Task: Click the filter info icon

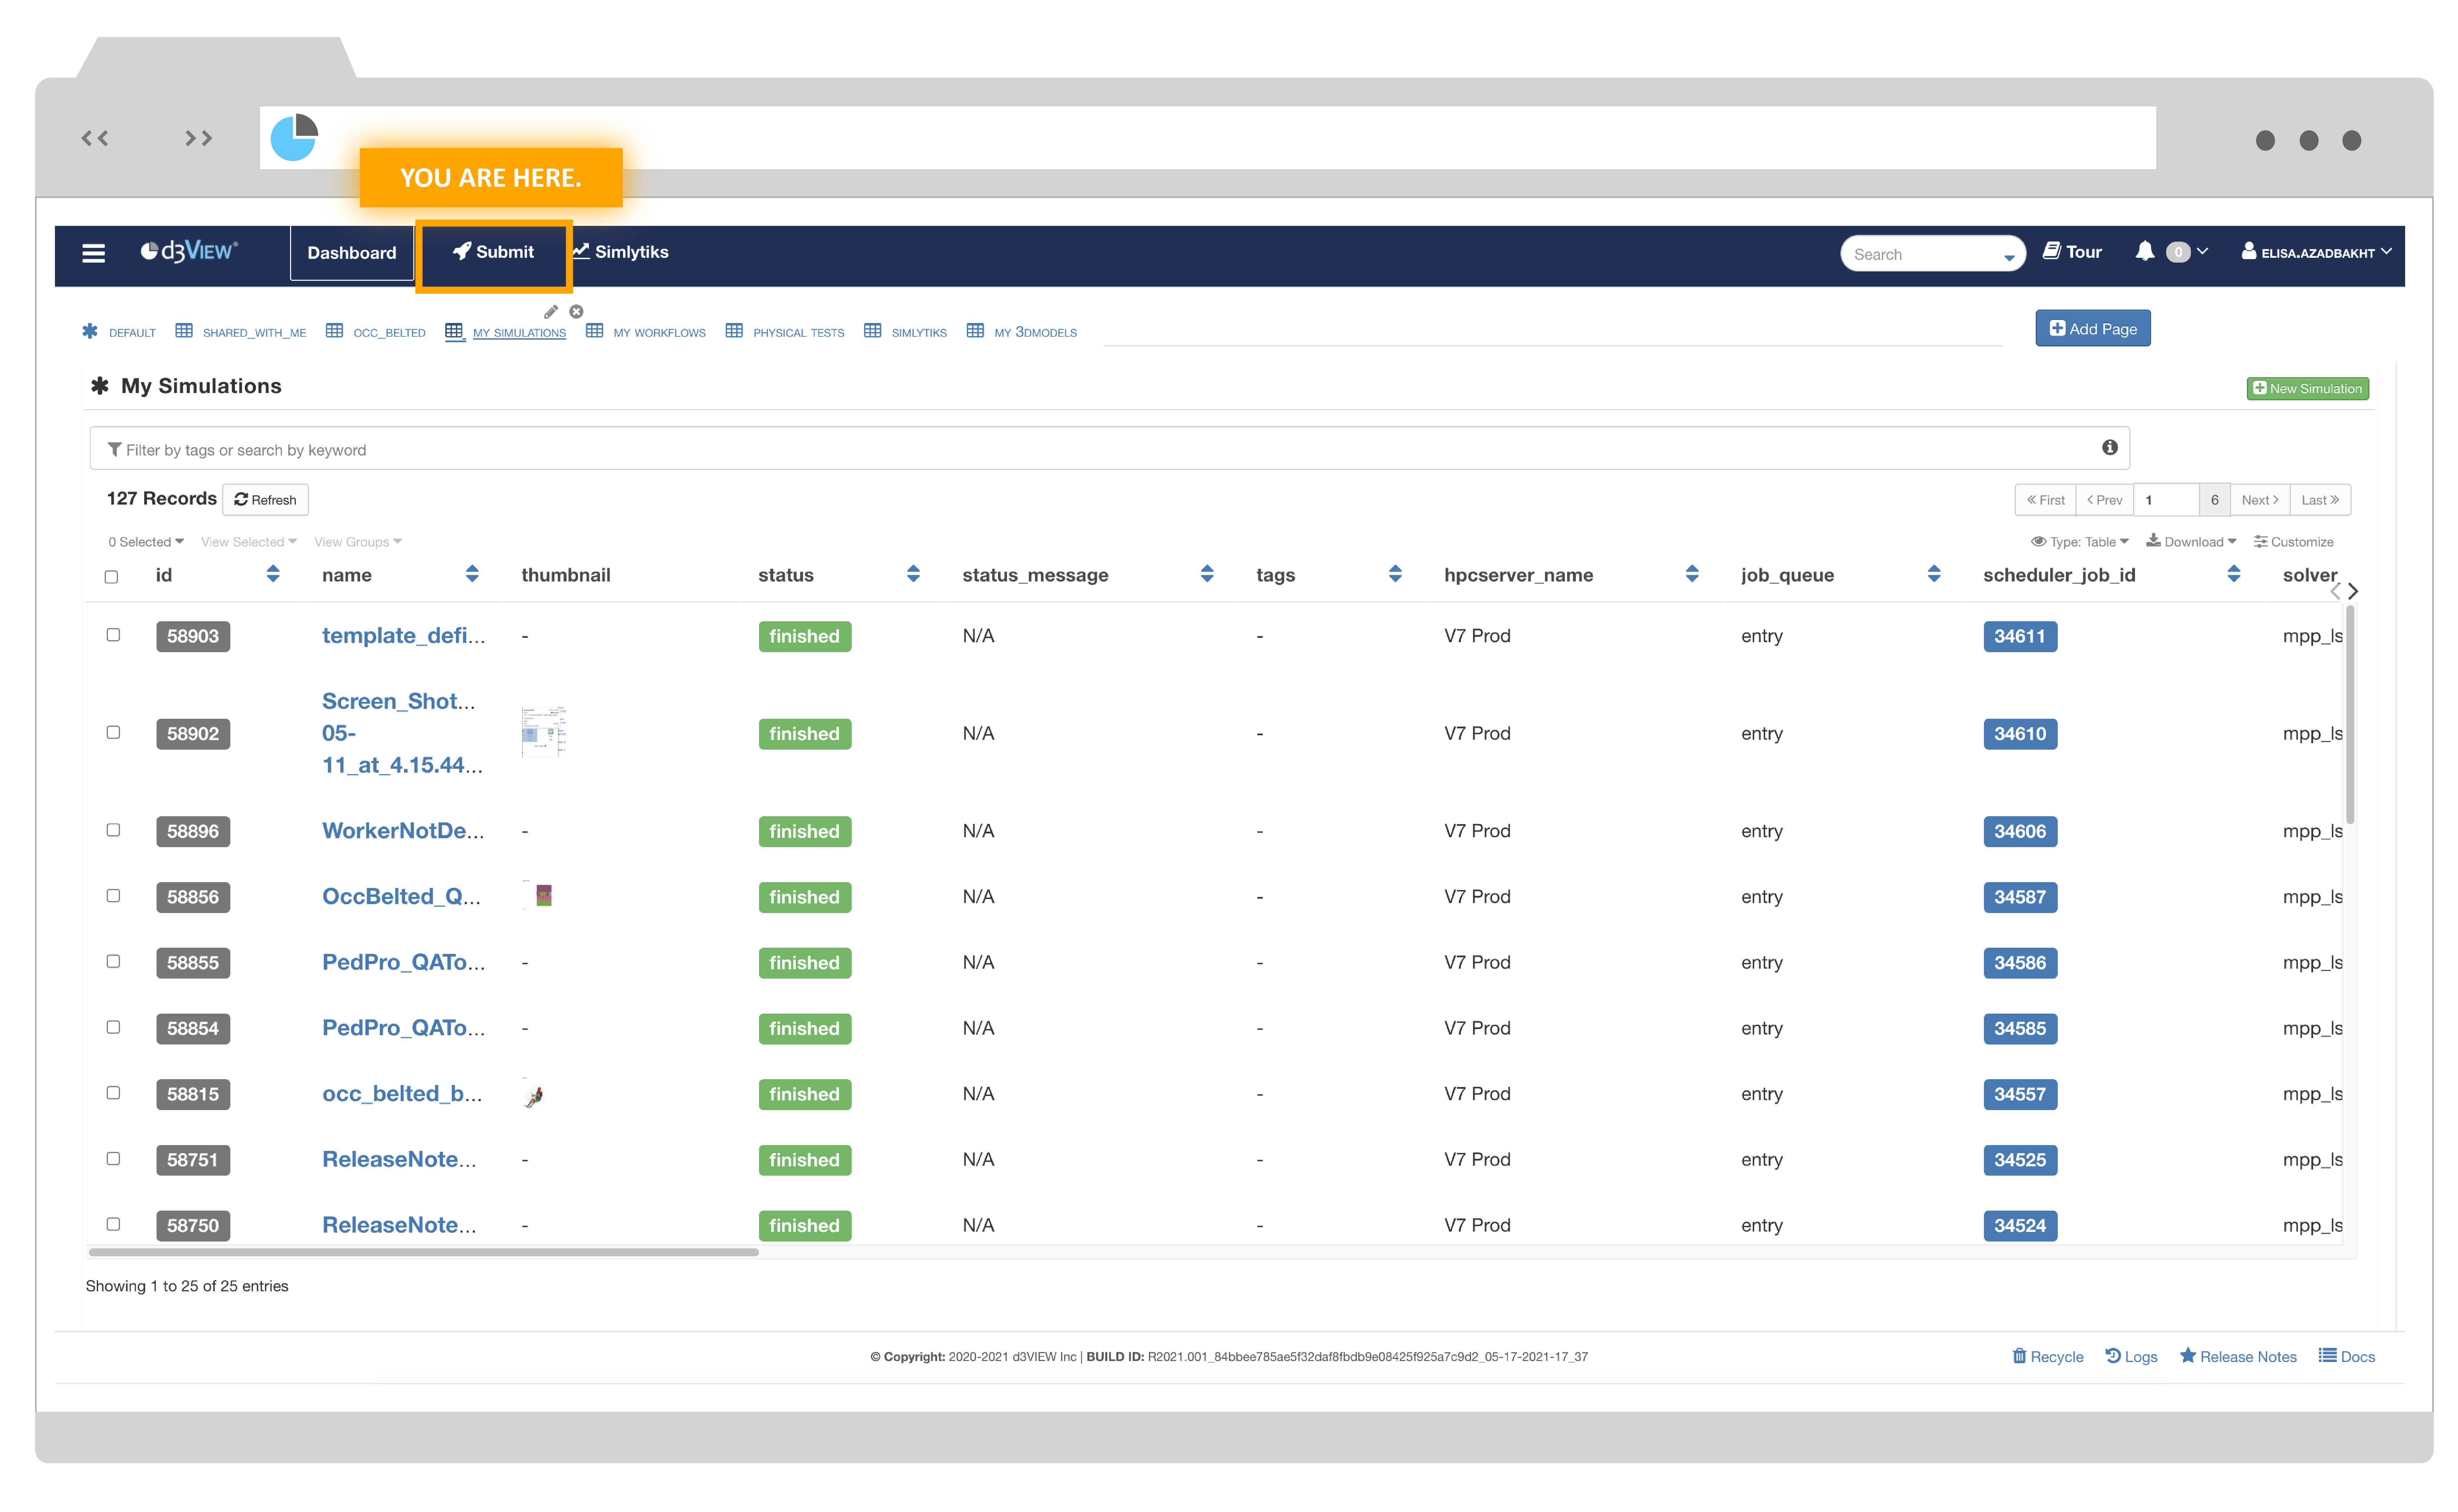Action: click(2110, 448)
